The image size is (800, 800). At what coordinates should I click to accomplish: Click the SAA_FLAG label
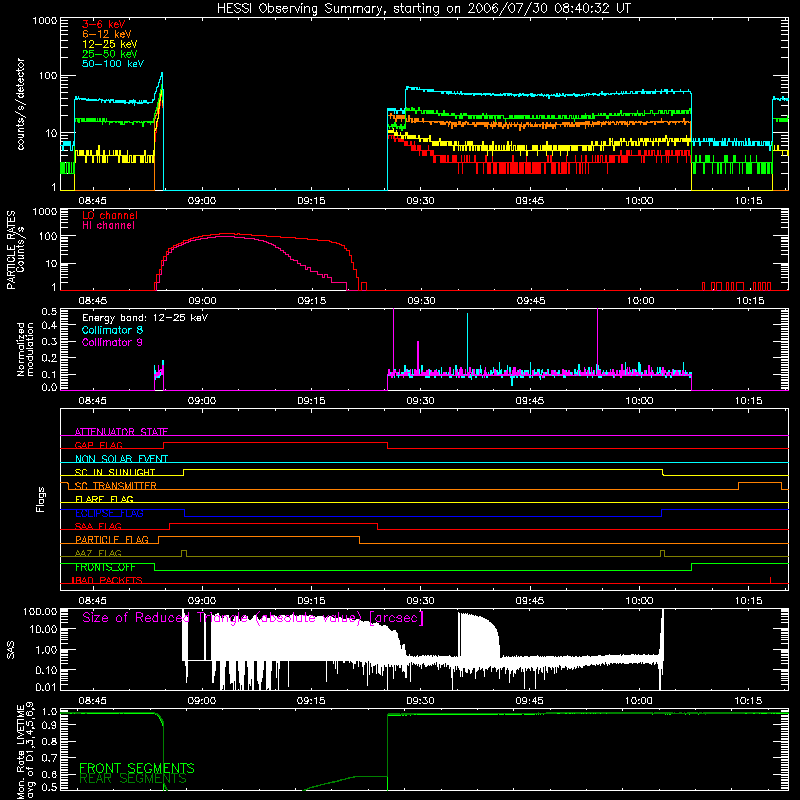98,527
